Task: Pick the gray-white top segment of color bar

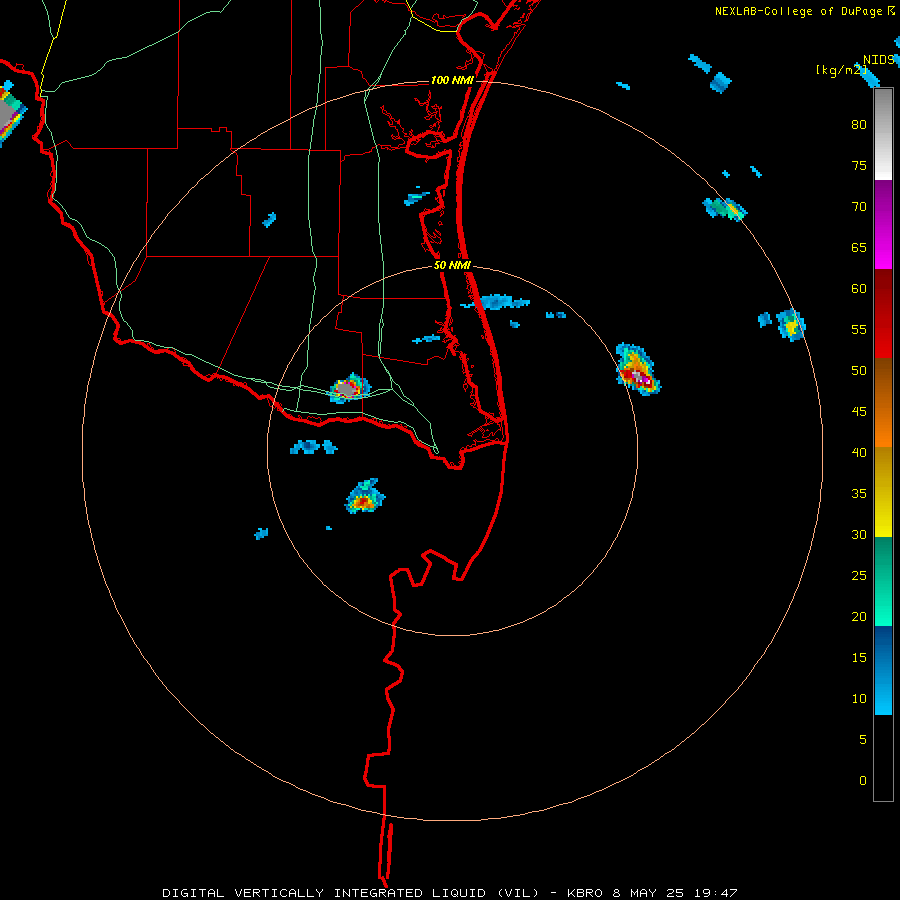Action: [883, 134]
